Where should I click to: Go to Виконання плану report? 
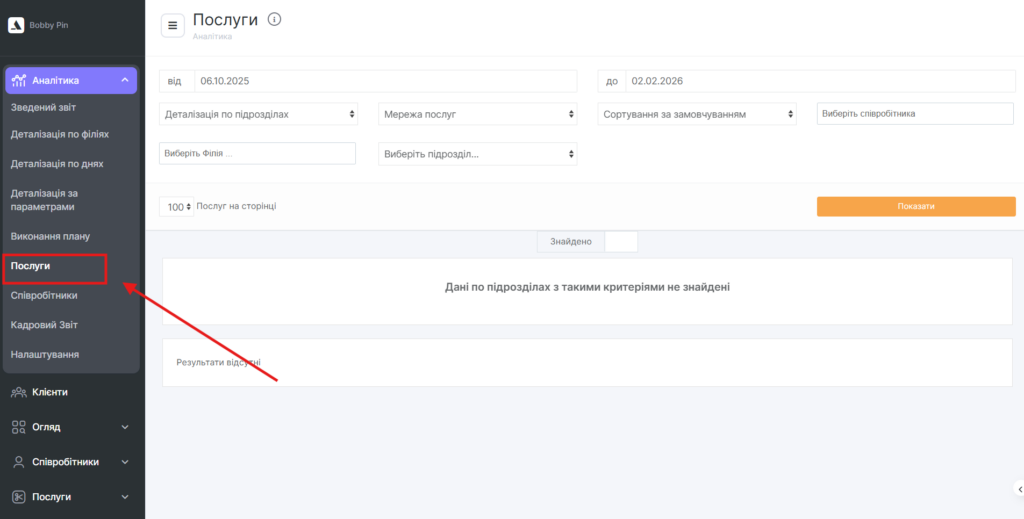click(50, 236)
